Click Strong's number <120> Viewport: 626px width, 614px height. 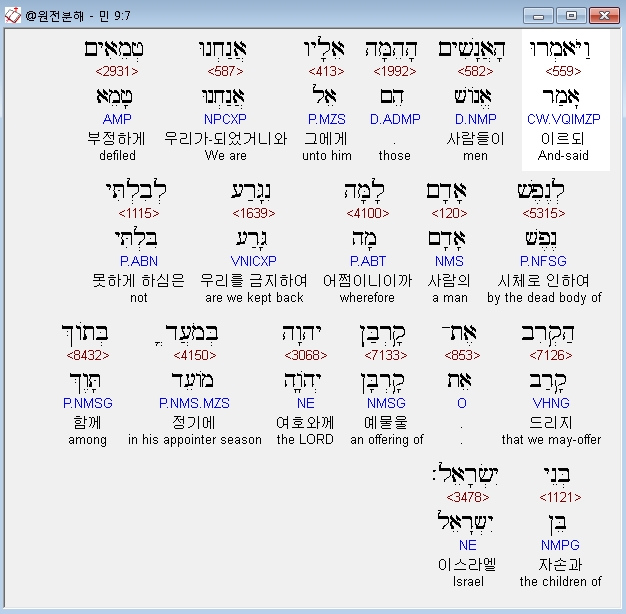449,214
